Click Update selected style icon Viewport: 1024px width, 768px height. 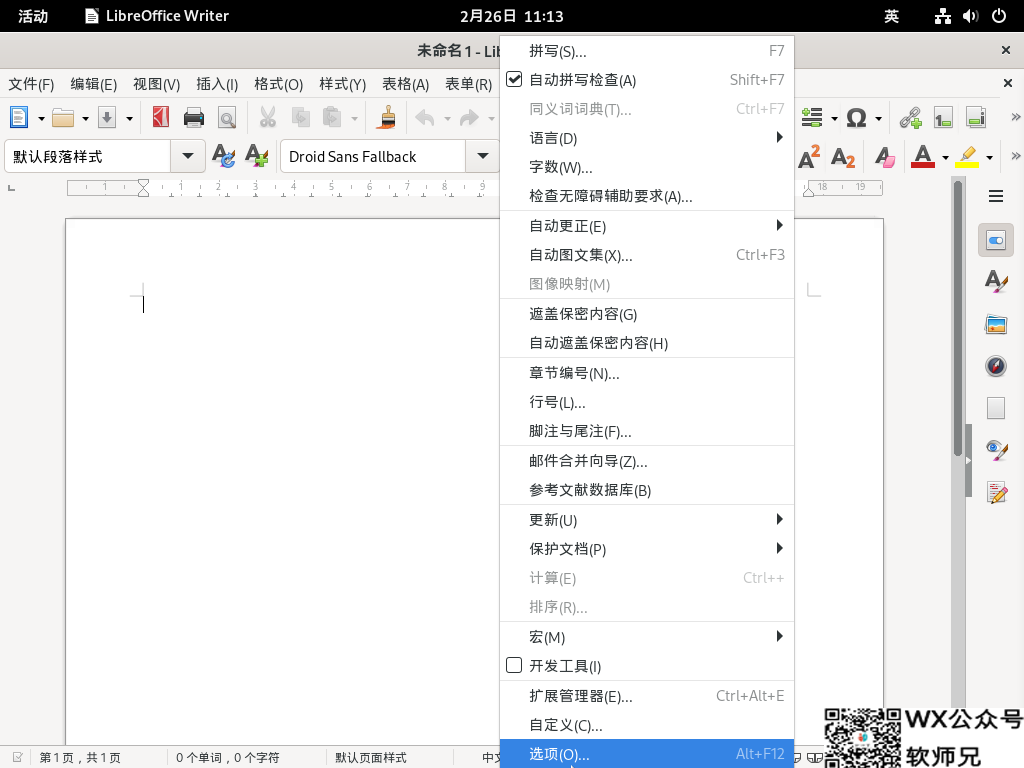coord(223,156)
